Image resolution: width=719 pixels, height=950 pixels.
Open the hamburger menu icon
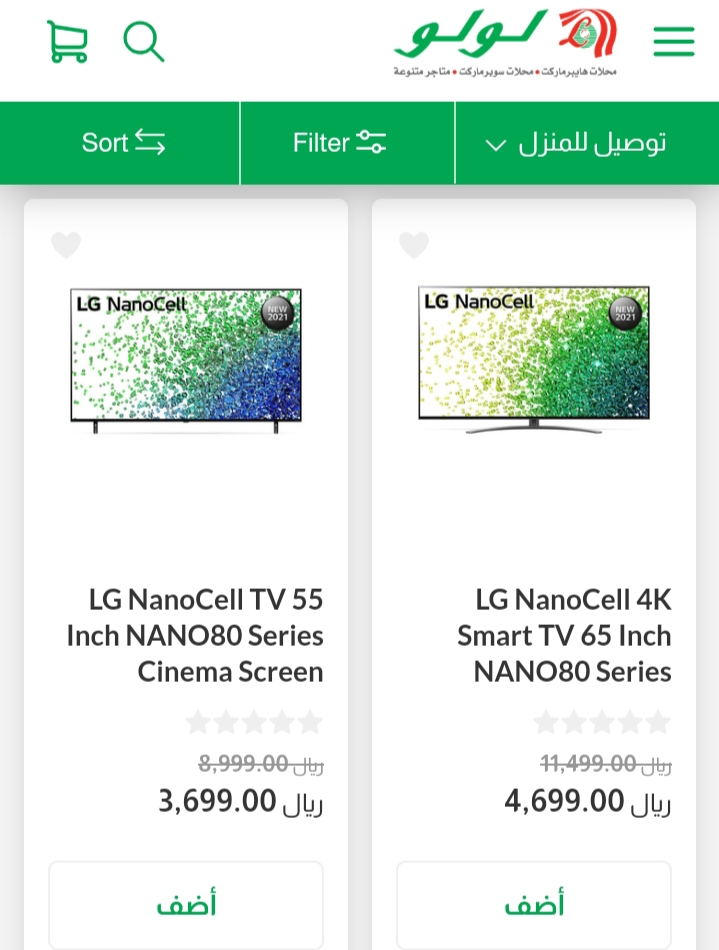click(674, 42)
